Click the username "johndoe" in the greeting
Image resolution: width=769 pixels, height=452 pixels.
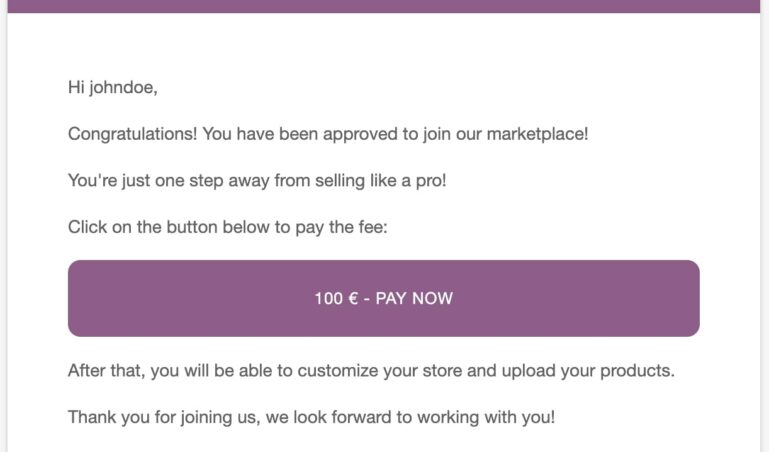123,87
